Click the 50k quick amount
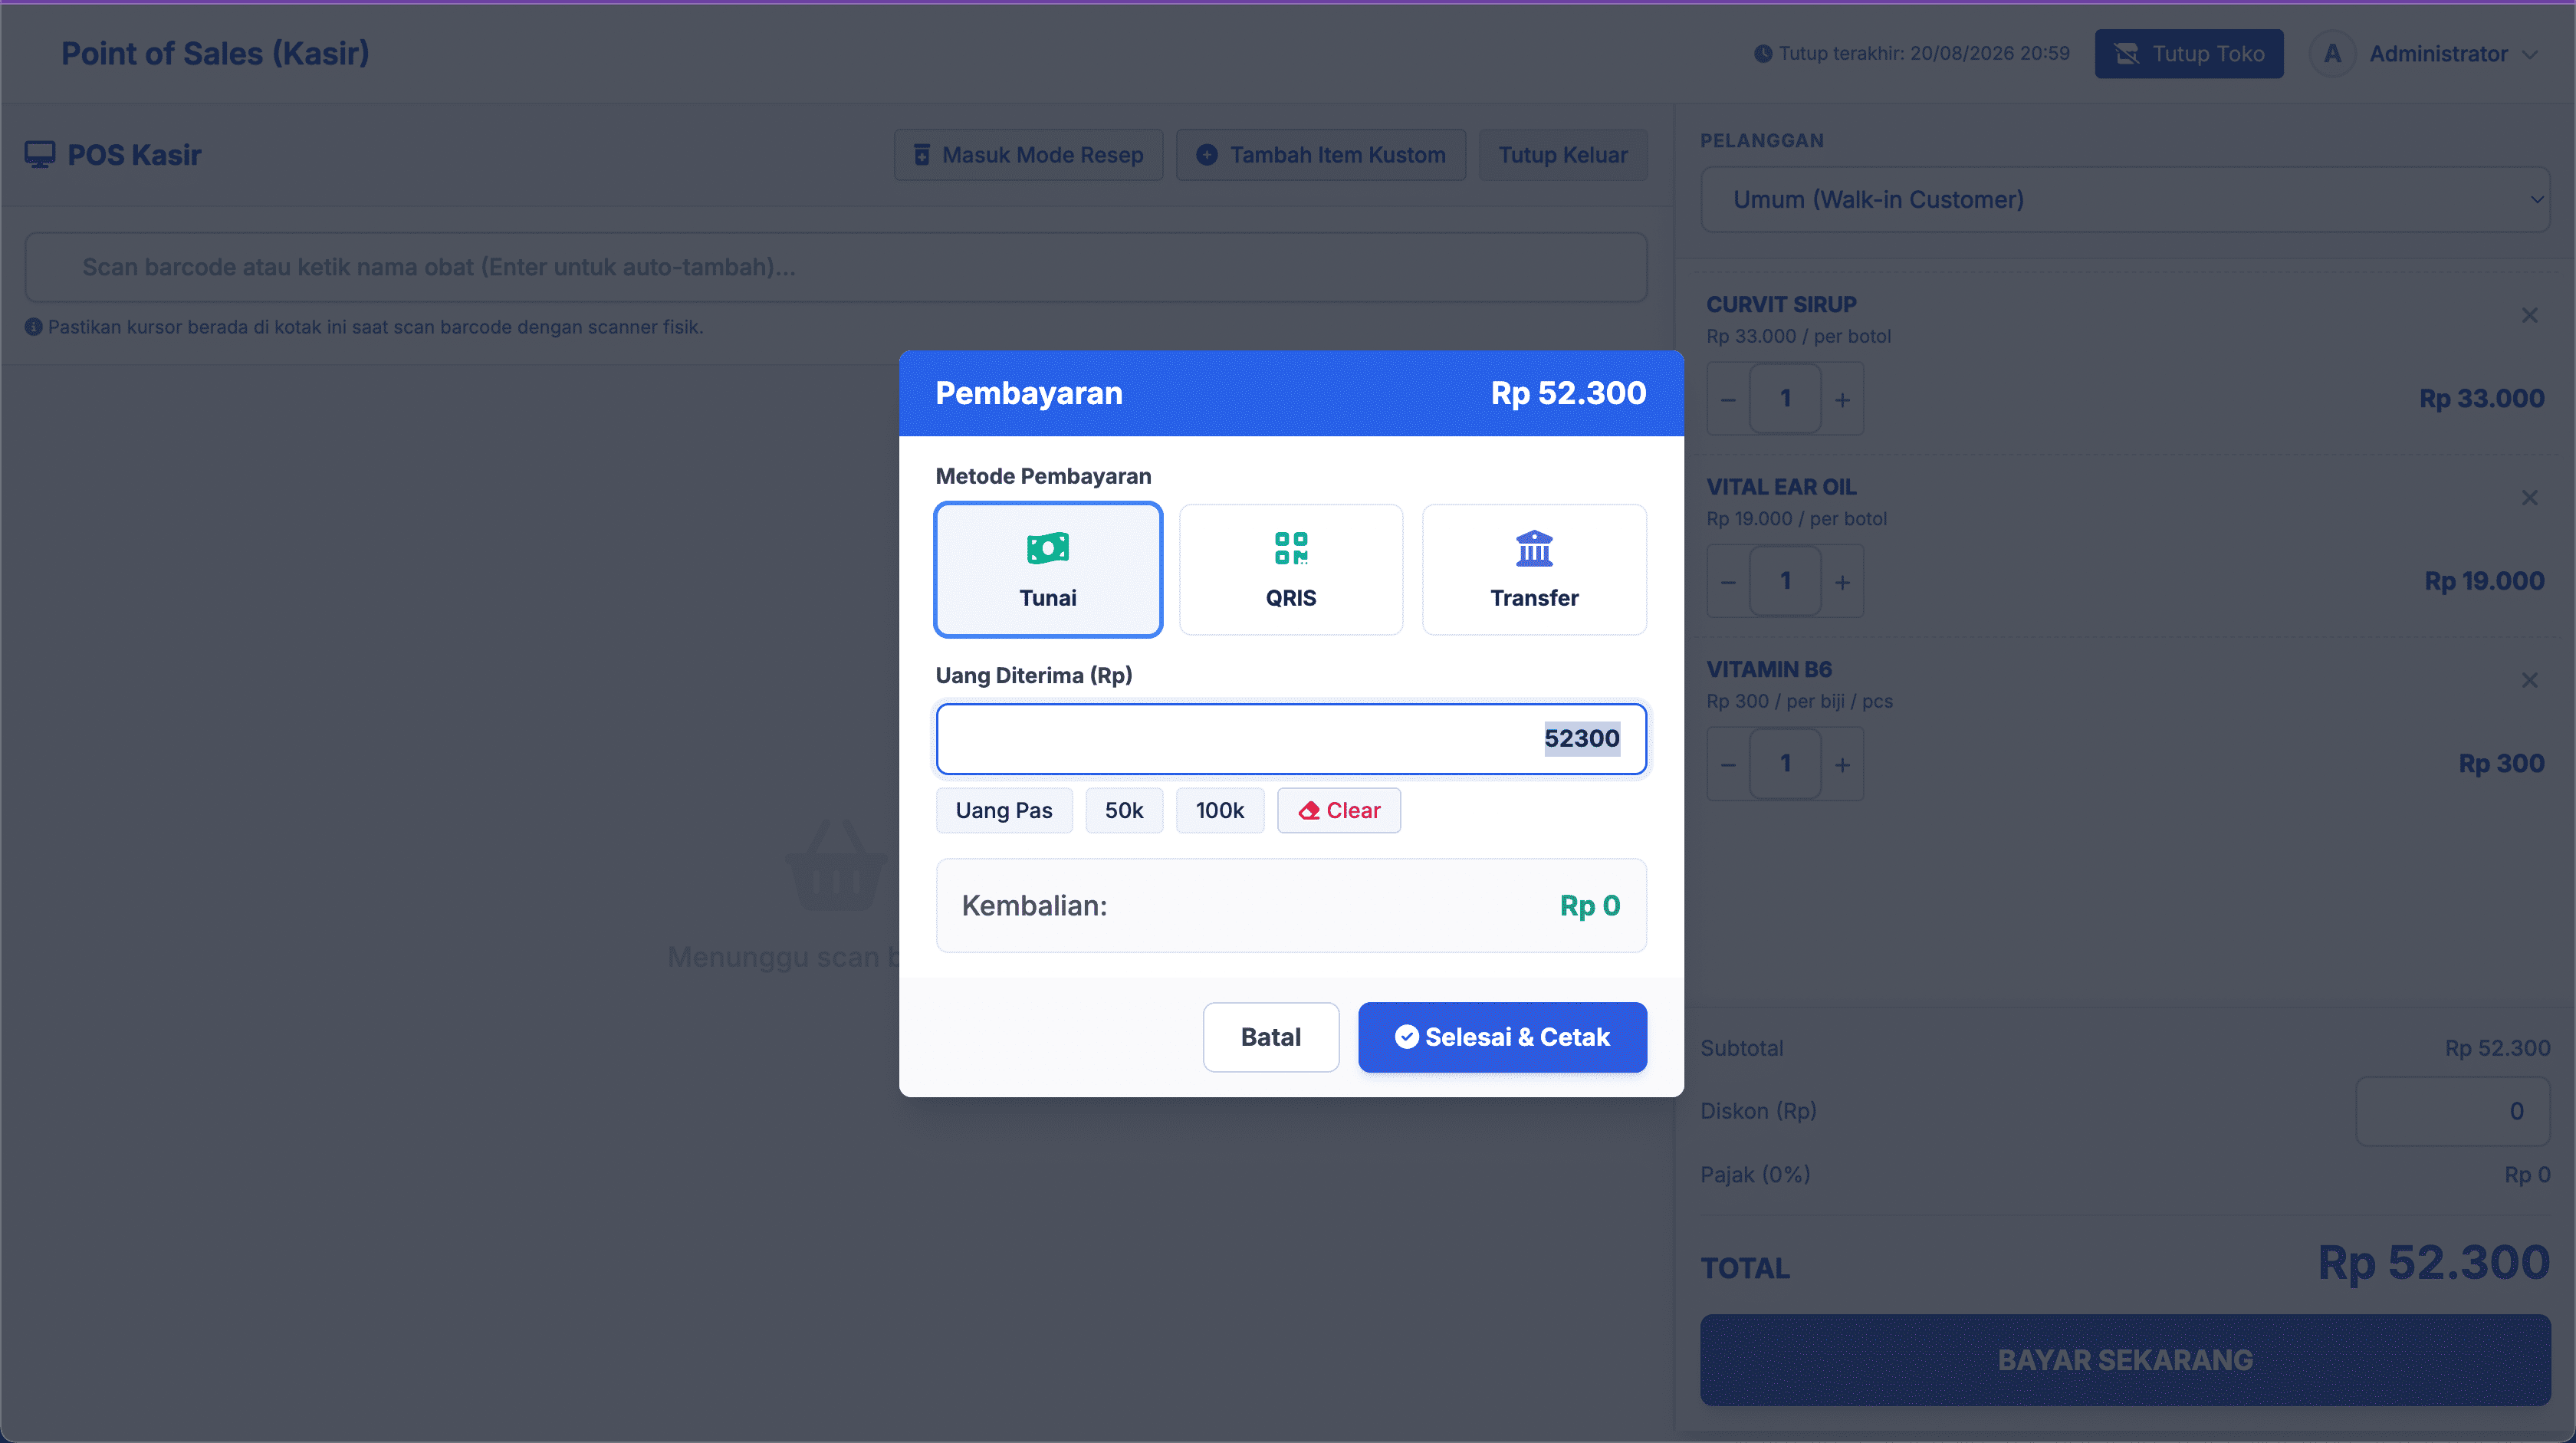The height and width of the screenshot is (1443, 2576). 1124,810
